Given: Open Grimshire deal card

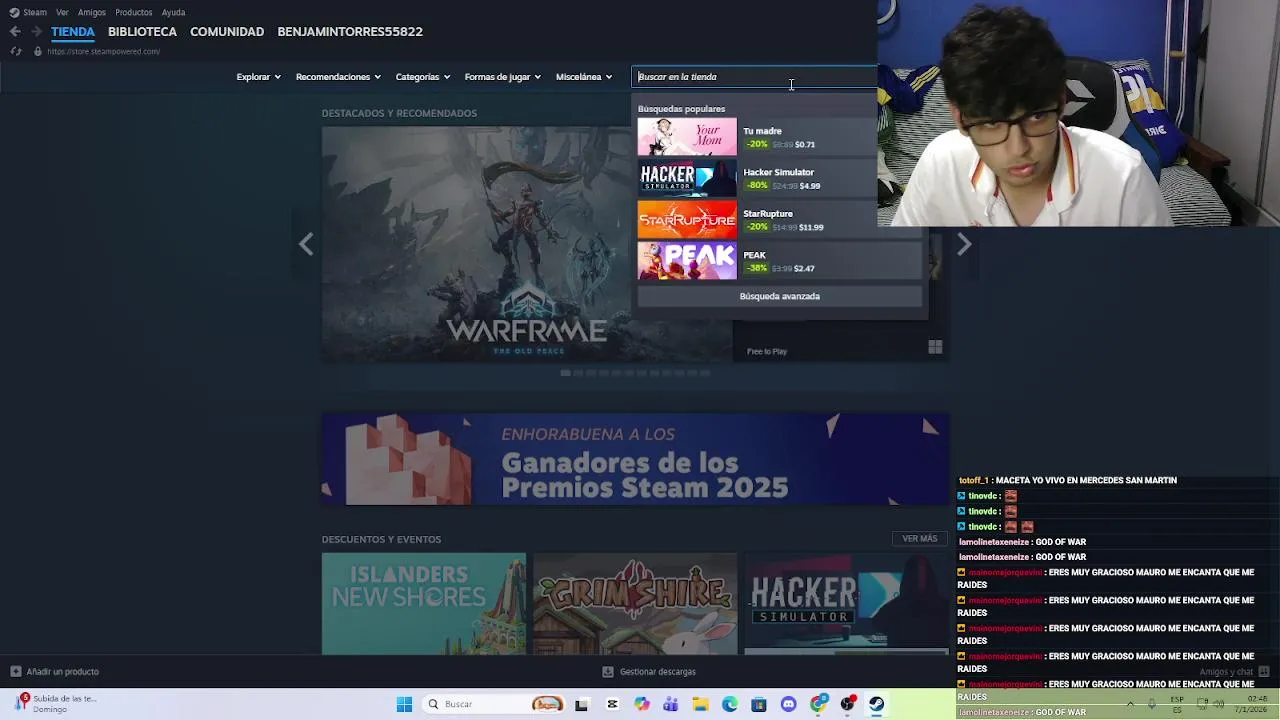Looking at the screenshot, I should click(635, 604).
